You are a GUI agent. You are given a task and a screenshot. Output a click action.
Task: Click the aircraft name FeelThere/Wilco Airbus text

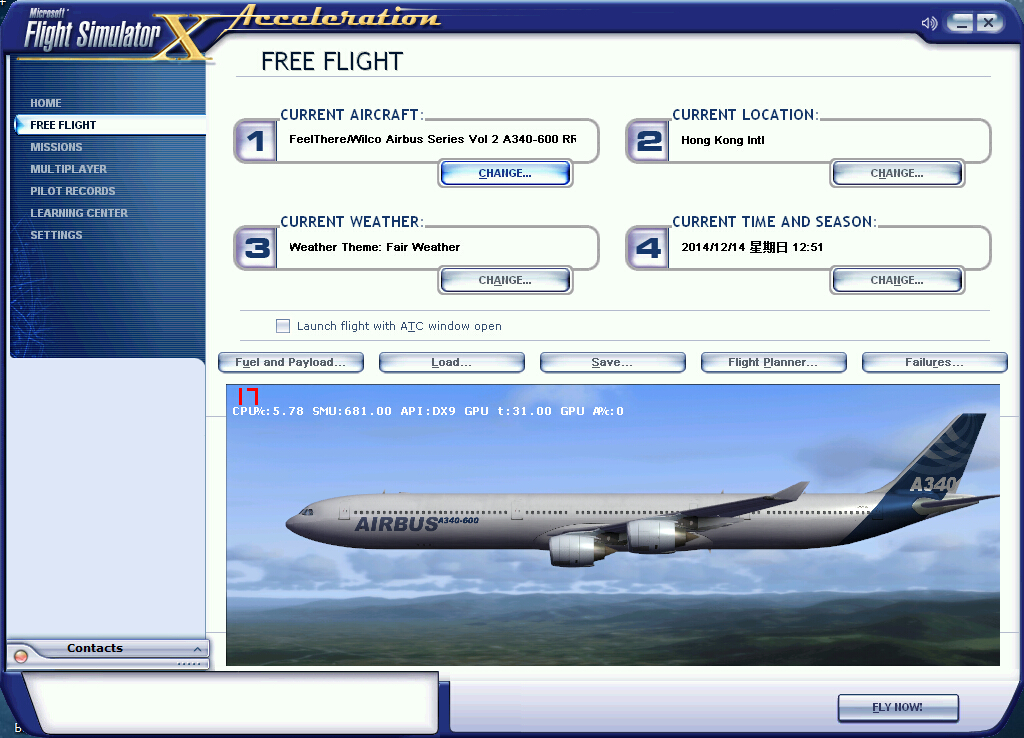tap(432, 139)
